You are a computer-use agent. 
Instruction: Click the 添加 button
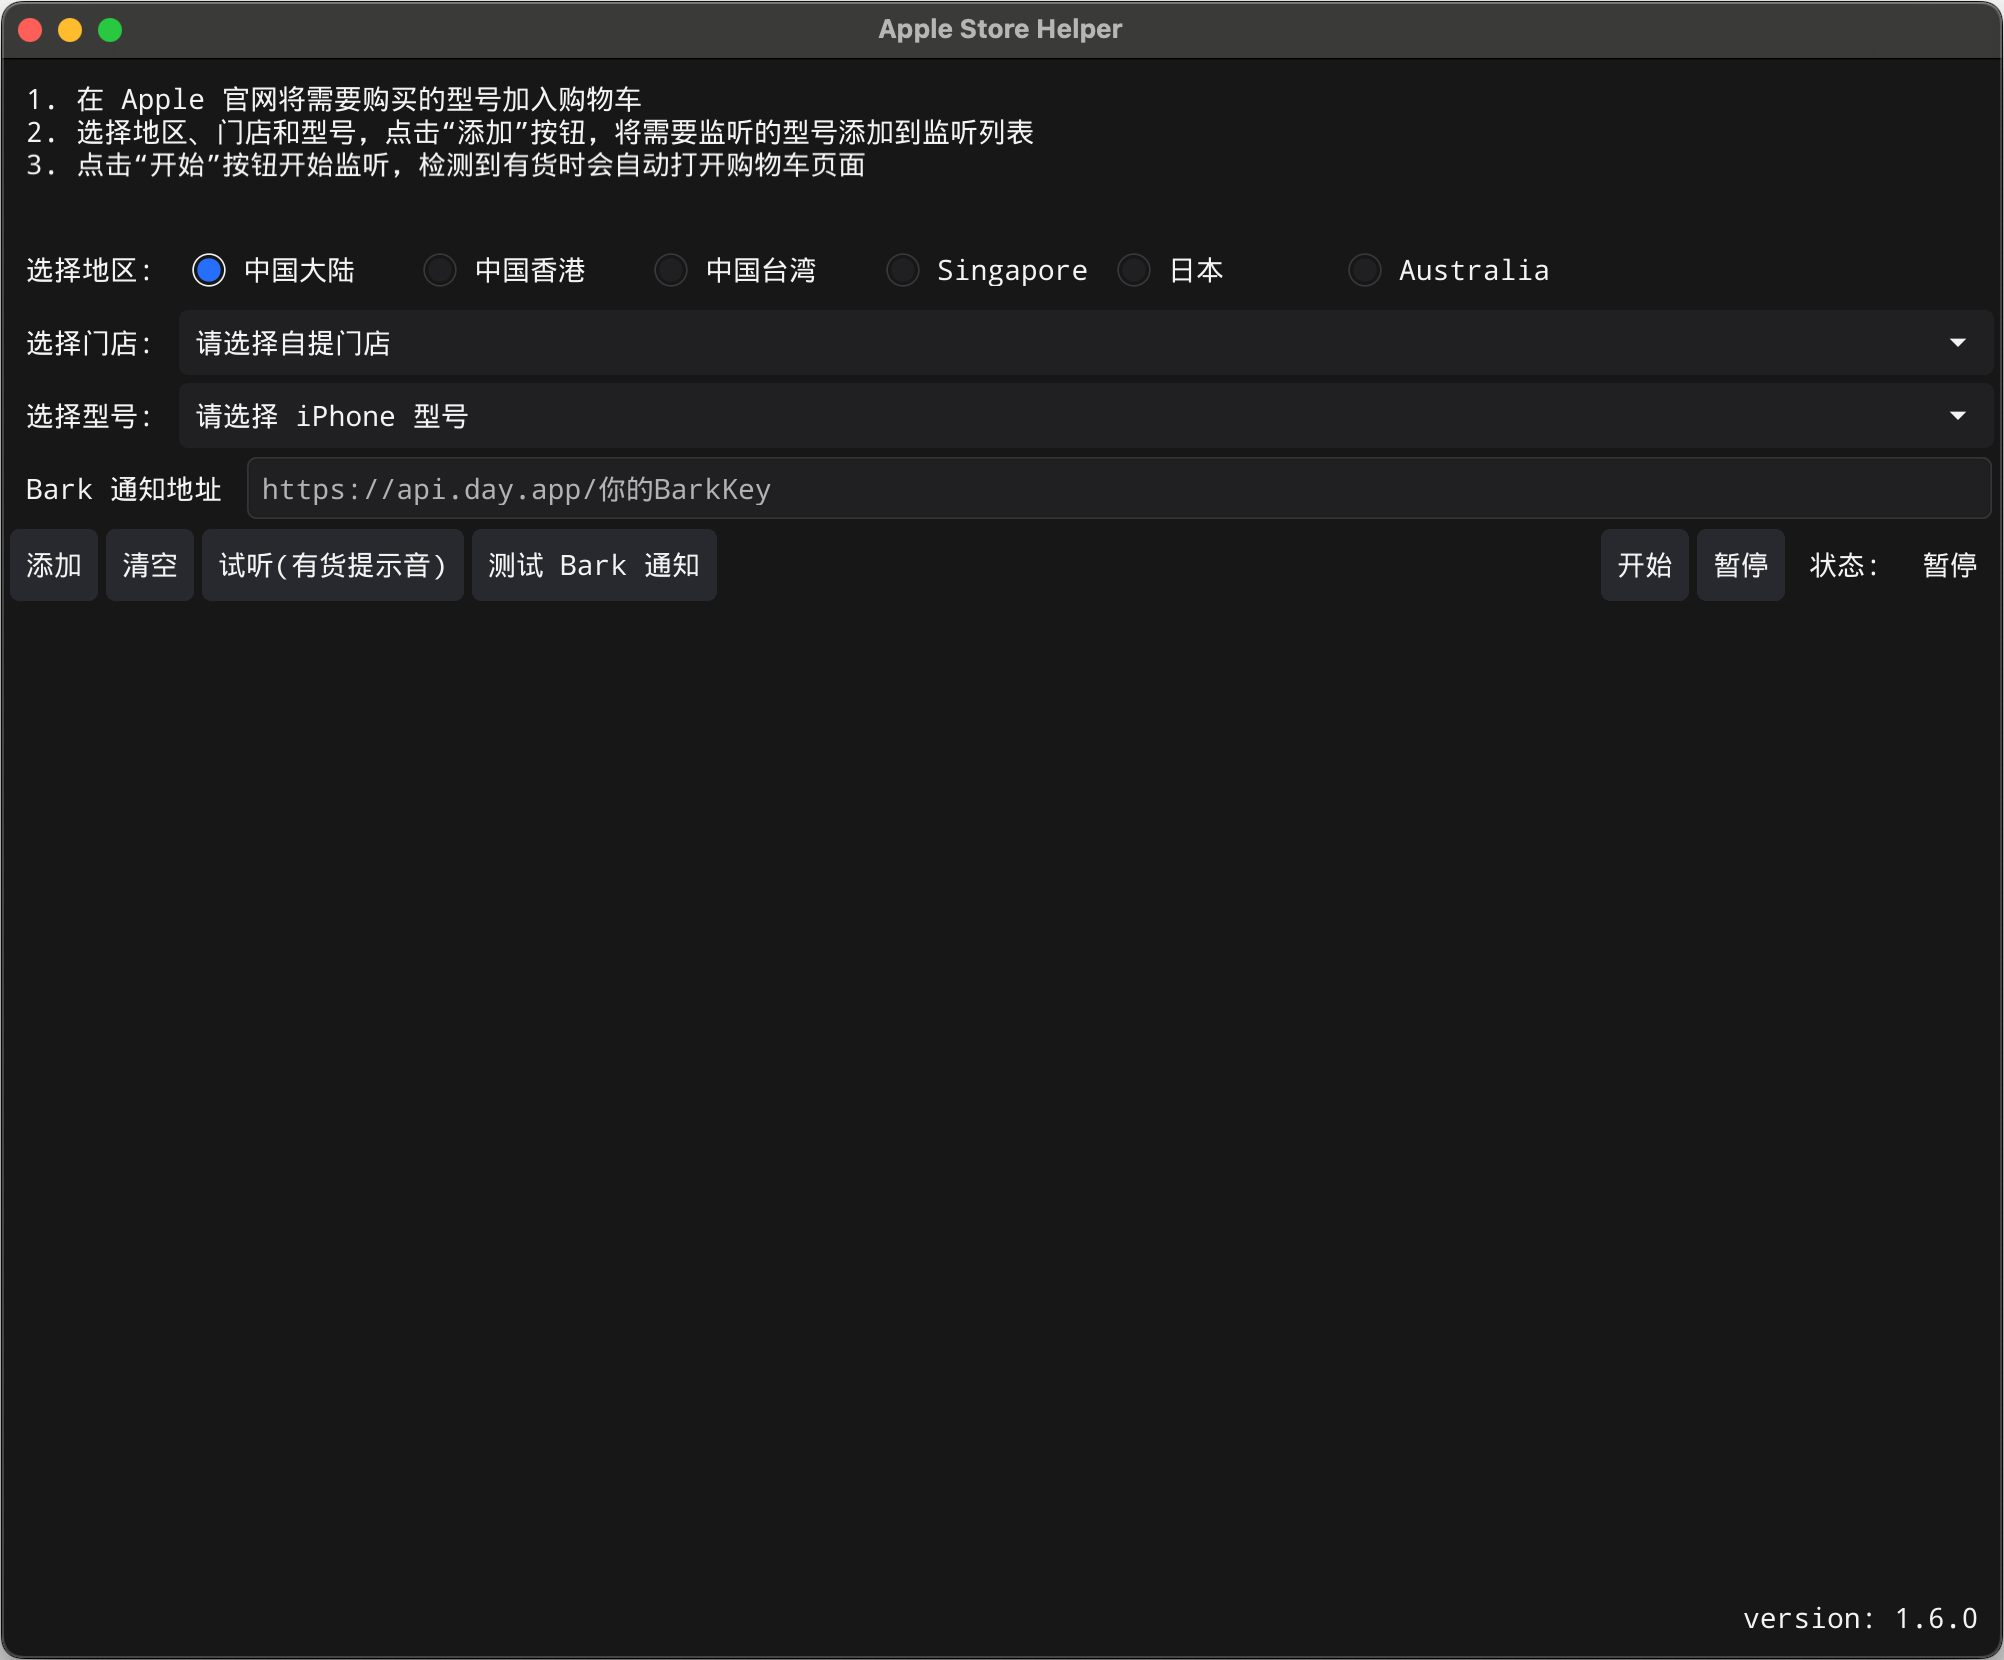tap(54, 565)
